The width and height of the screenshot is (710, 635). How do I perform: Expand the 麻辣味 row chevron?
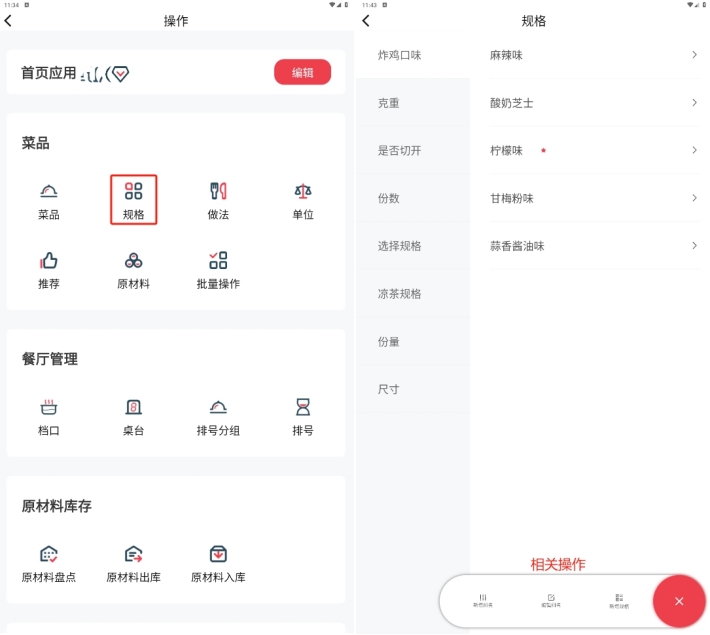pyautogui.click(x=694, y=55)
